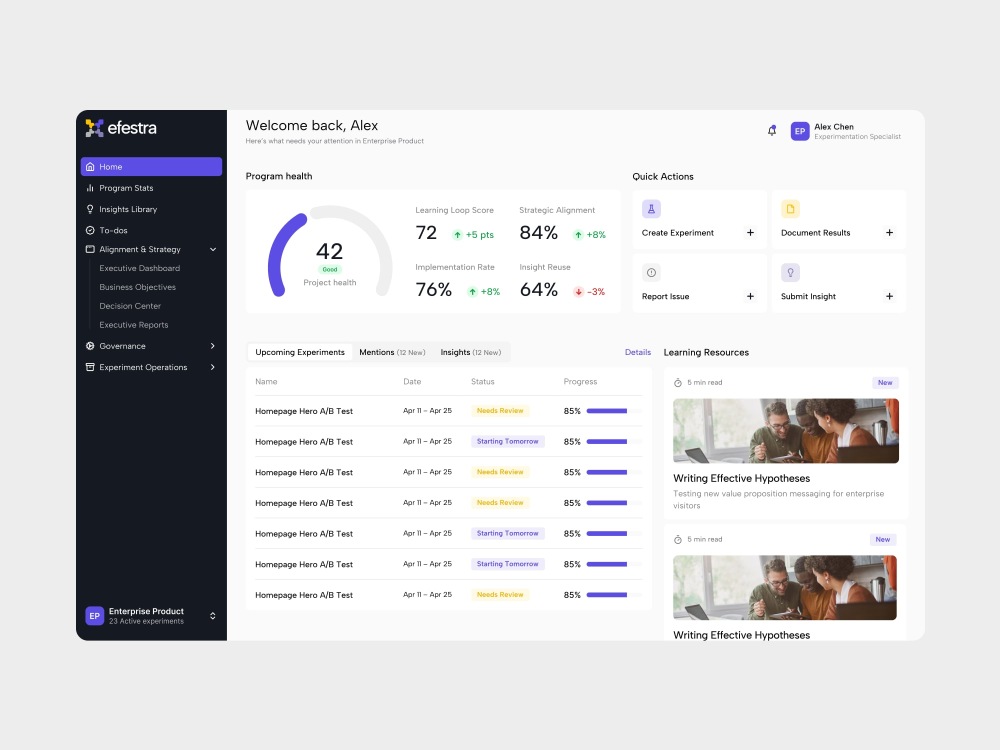Open Program Stats in the sidebar
1000x750 pixels.
tap(151, 188)
